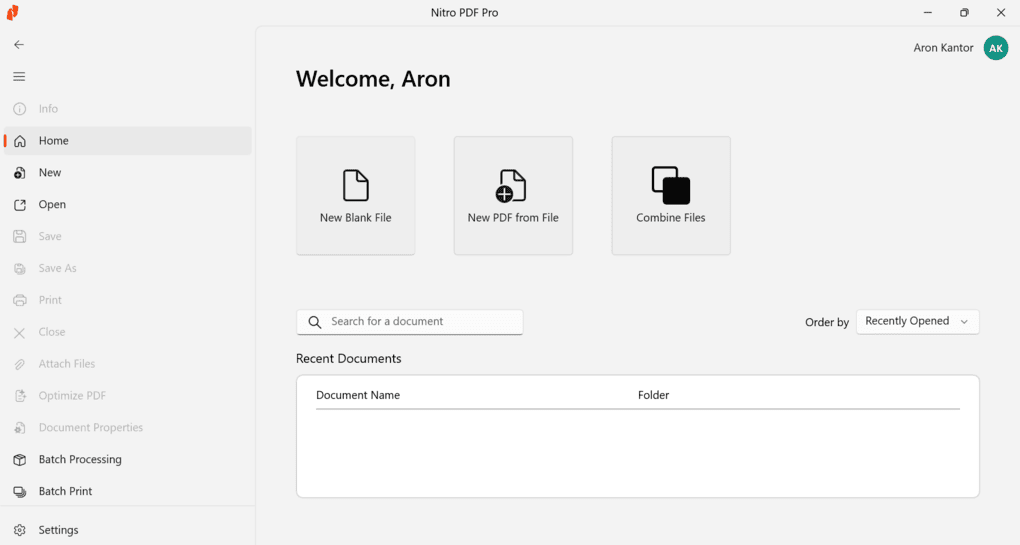Click the search magnifier icon
The image size is (1020, 545).
315,322
